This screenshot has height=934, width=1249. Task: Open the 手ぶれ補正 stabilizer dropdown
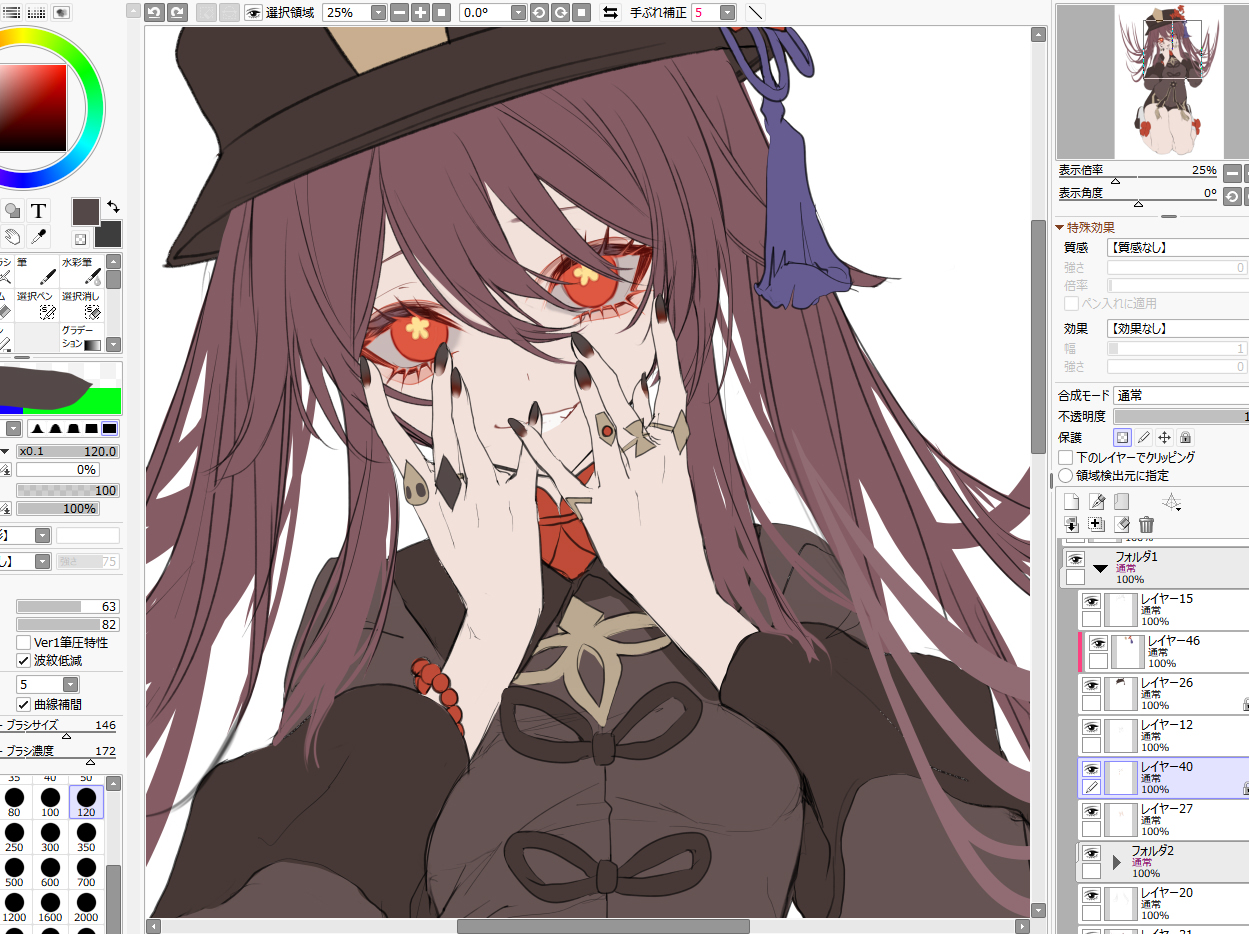[x=727, y=13]
